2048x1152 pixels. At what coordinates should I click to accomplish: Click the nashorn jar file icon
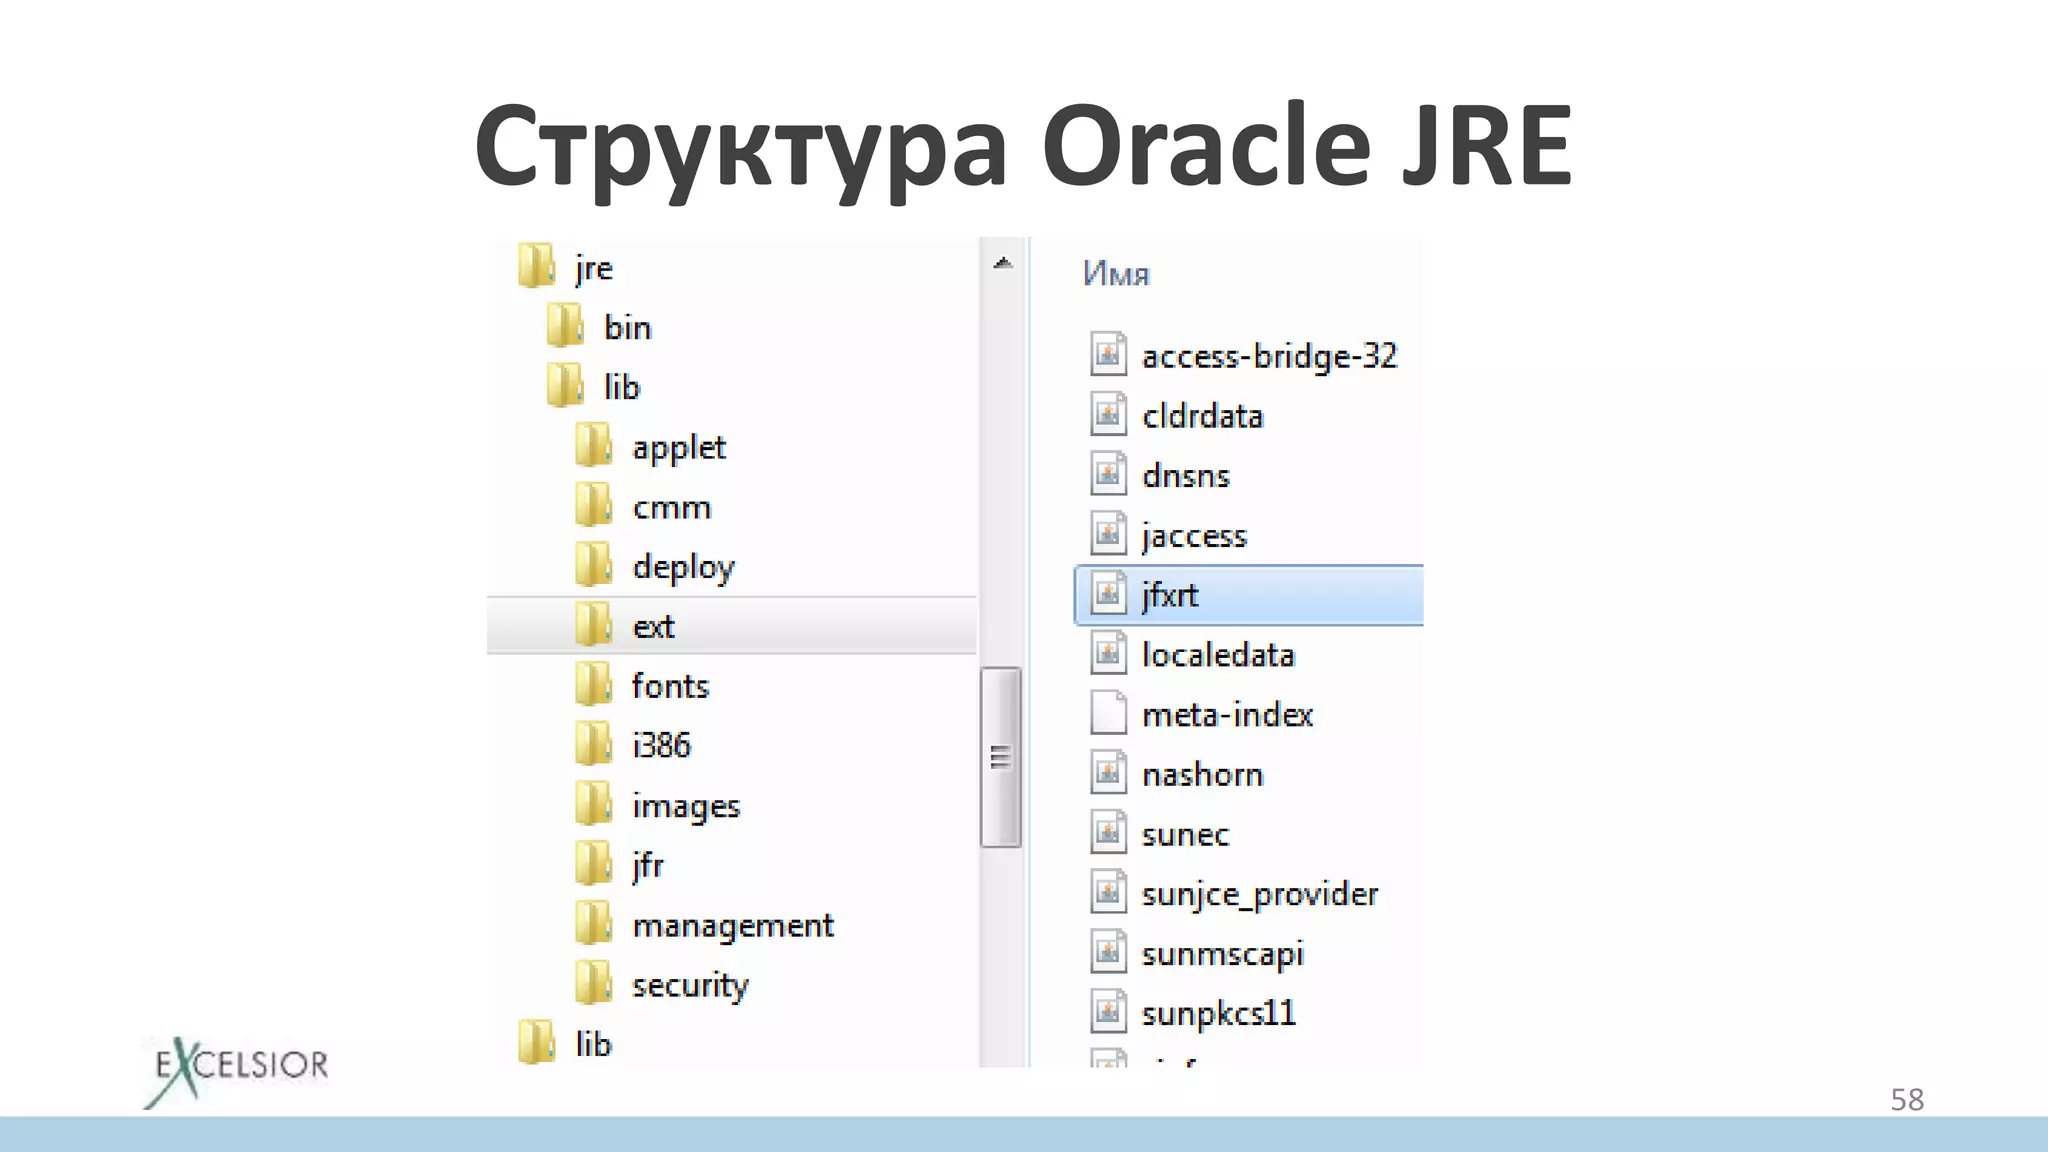point(1108,773)
